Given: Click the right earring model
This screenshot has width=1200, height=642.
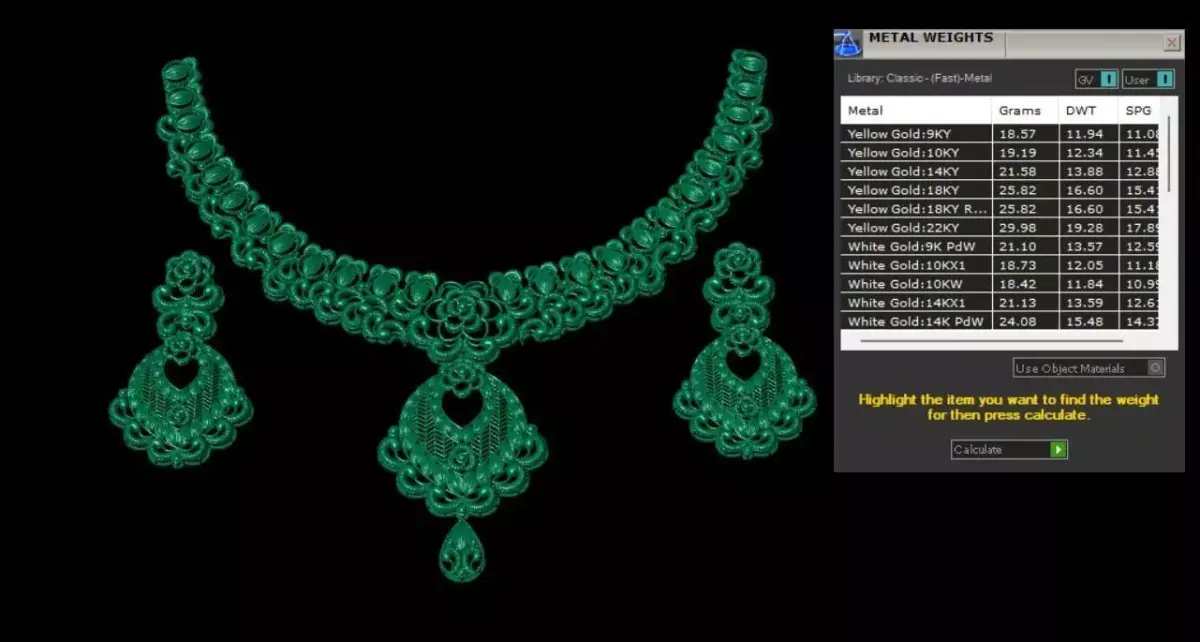Looking at the screenshot, I should tap(743, 351).
